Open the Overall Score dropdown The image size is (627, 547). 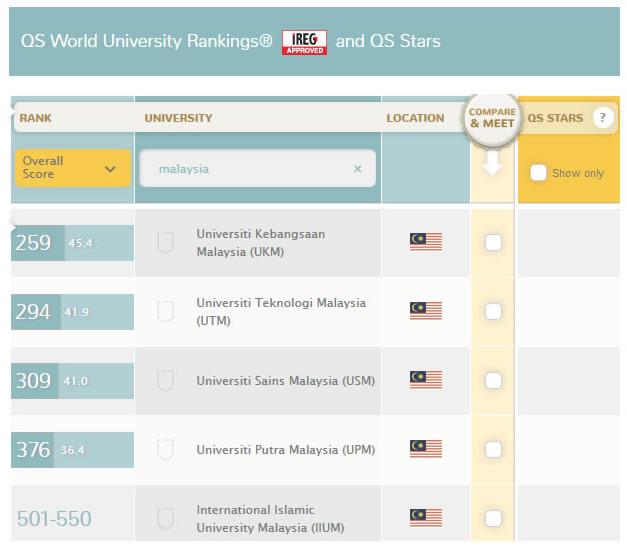tap(73, 168)
